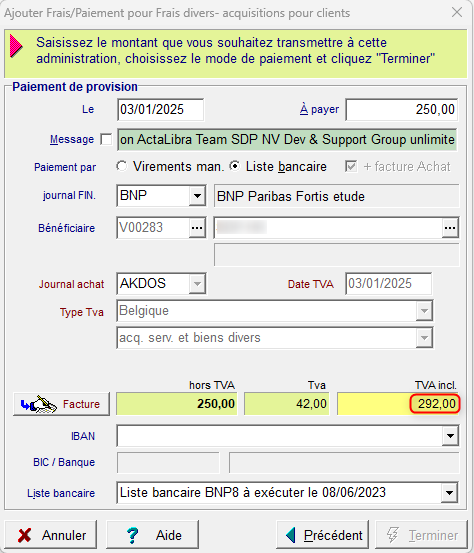
Task: Click the Facture button with hand icon
Action: tap(61, 404)
